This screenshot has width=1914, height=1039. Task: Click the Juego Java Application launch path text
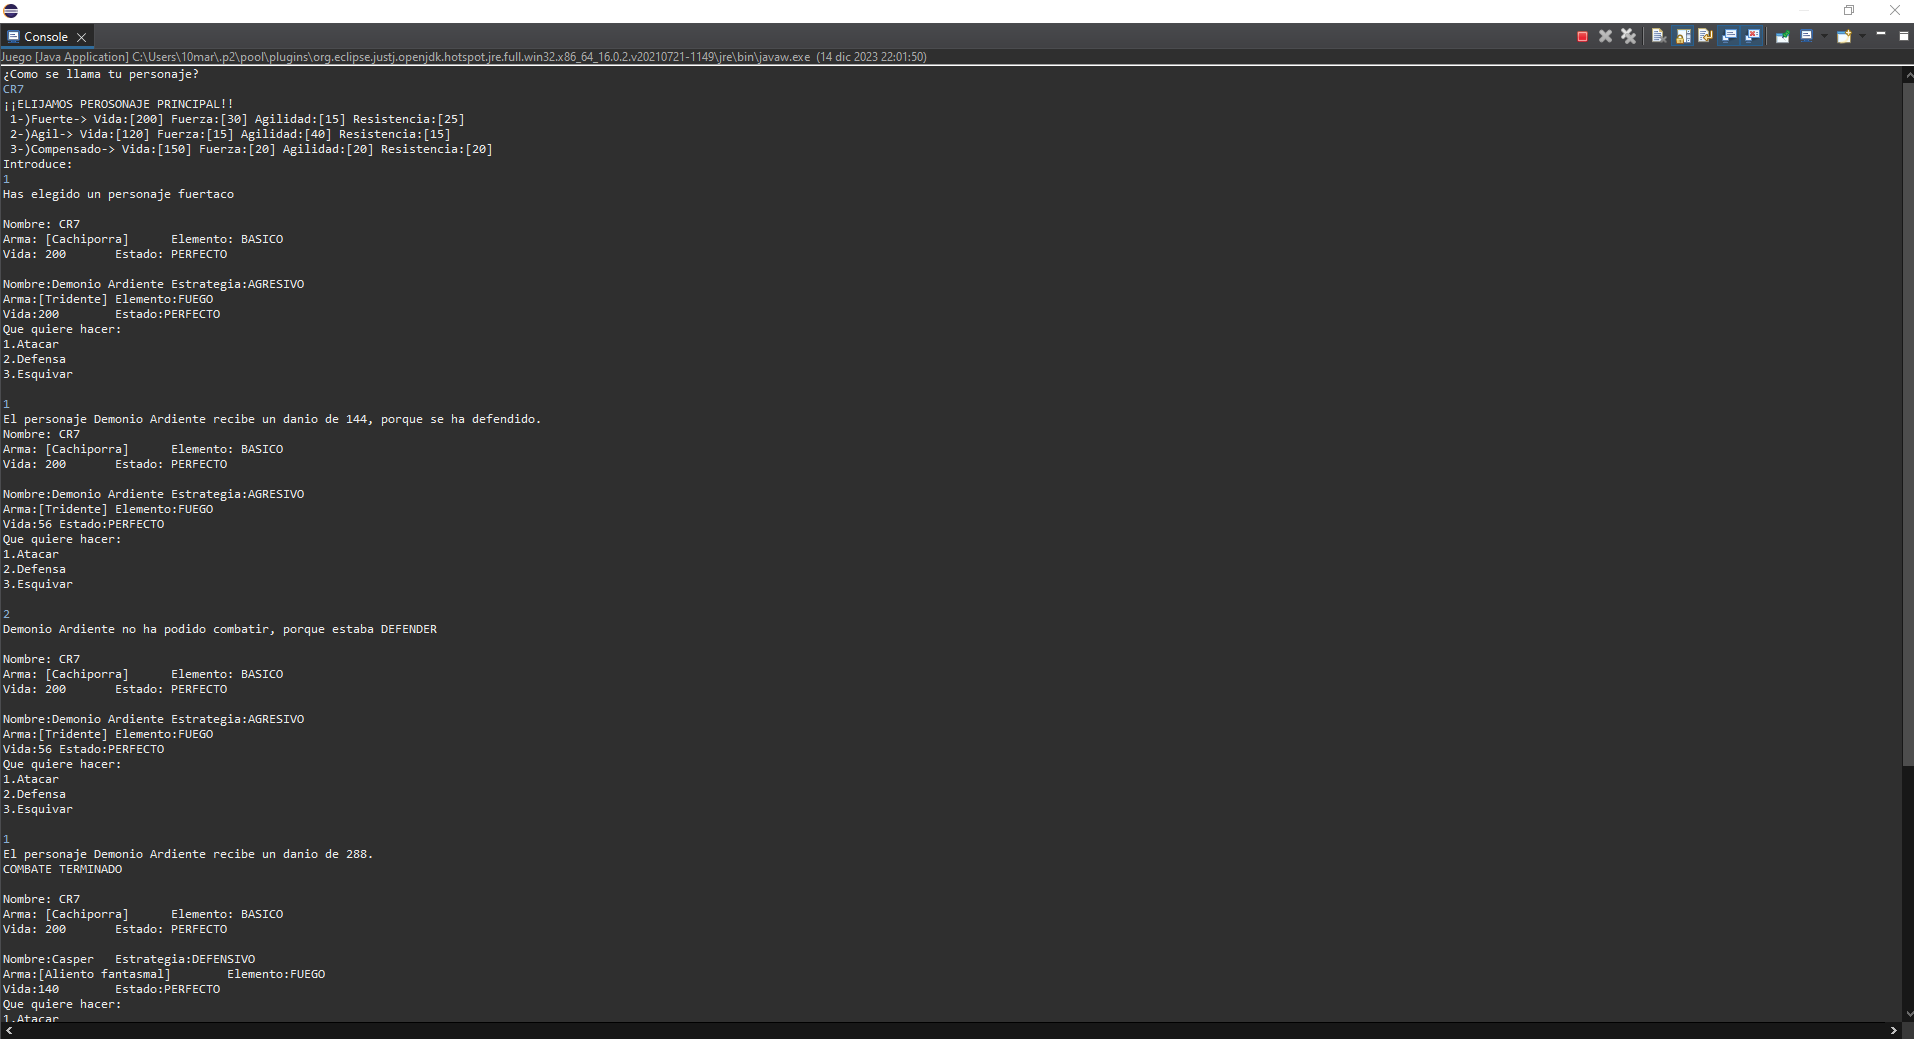(464, 57)
